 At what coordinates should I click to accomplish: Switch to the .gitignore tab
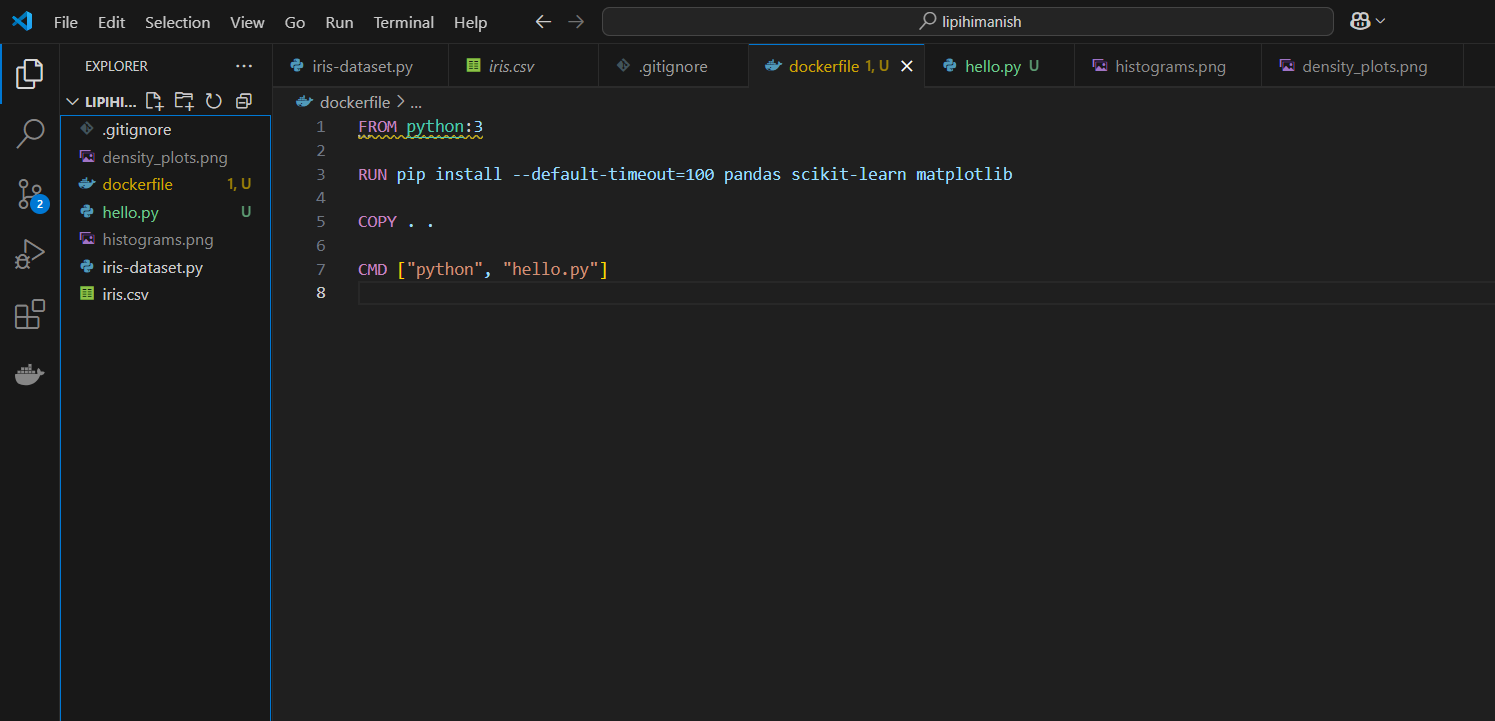(x=673, y=66)
